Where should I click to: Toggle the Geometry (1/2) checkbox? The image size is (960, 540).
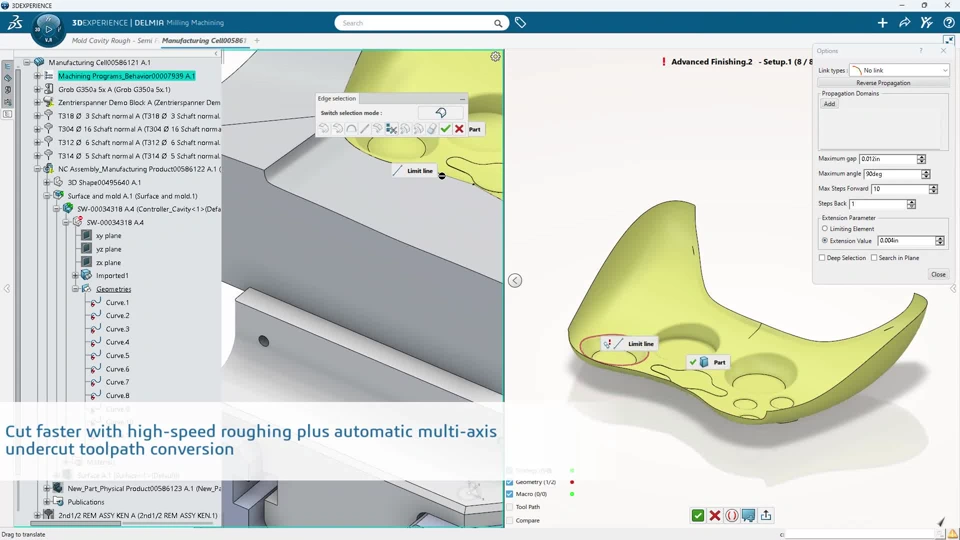(509, 482)
